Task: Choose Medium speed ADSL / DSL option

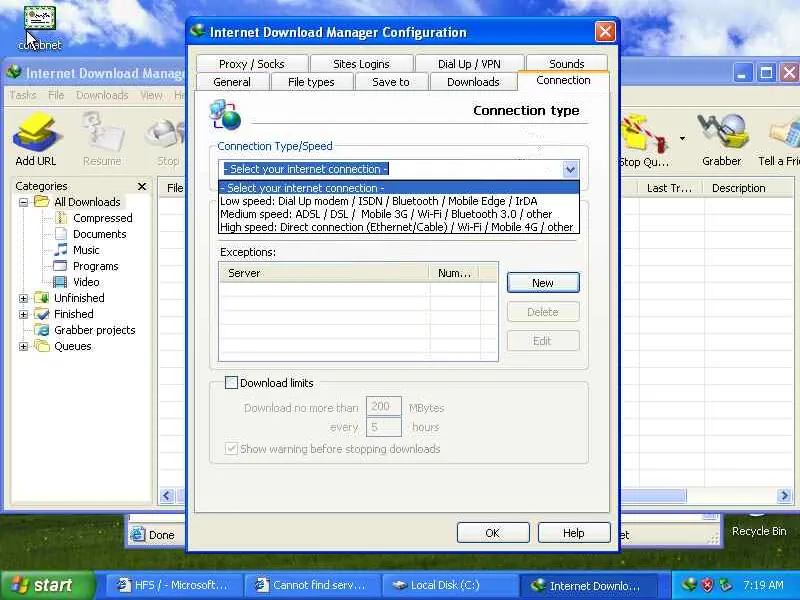Action: coord(398,214)
